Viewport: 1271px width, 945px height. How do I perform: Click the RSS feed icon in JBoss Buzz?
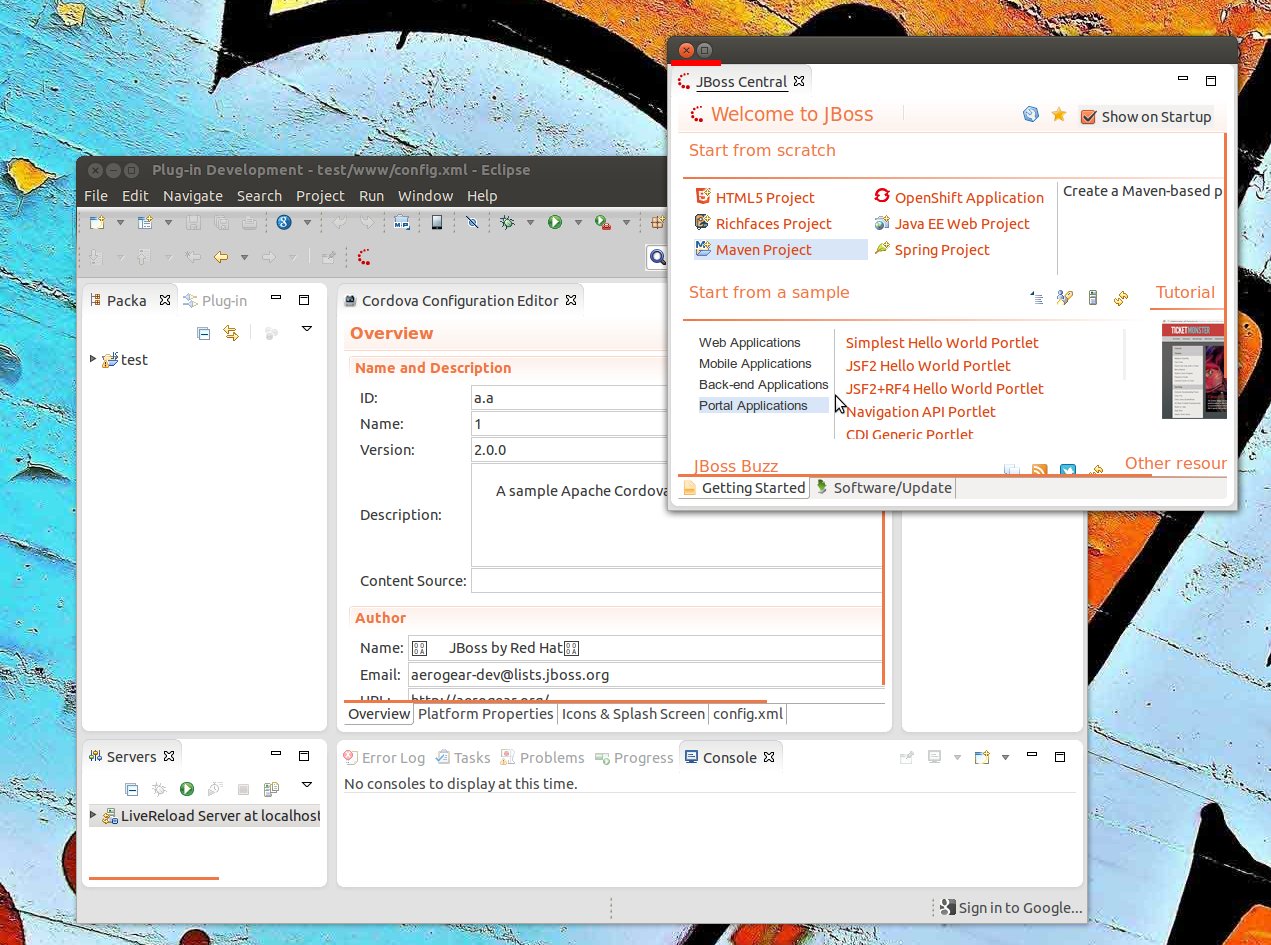coord(1040,470)
